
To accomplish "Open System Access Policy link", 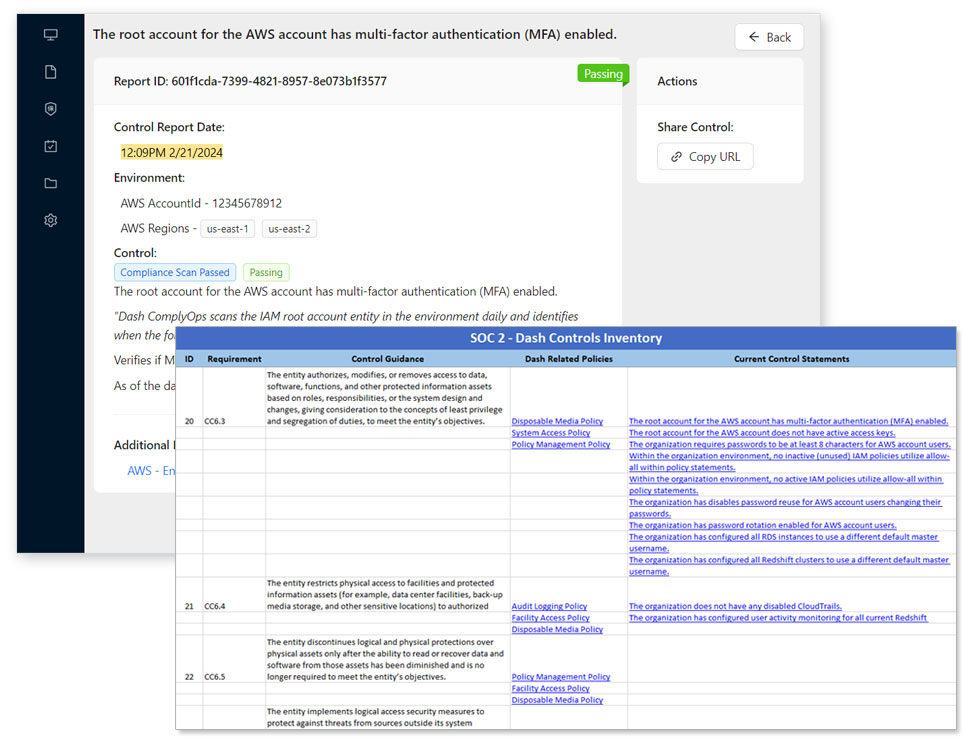I will pos(551,433).
